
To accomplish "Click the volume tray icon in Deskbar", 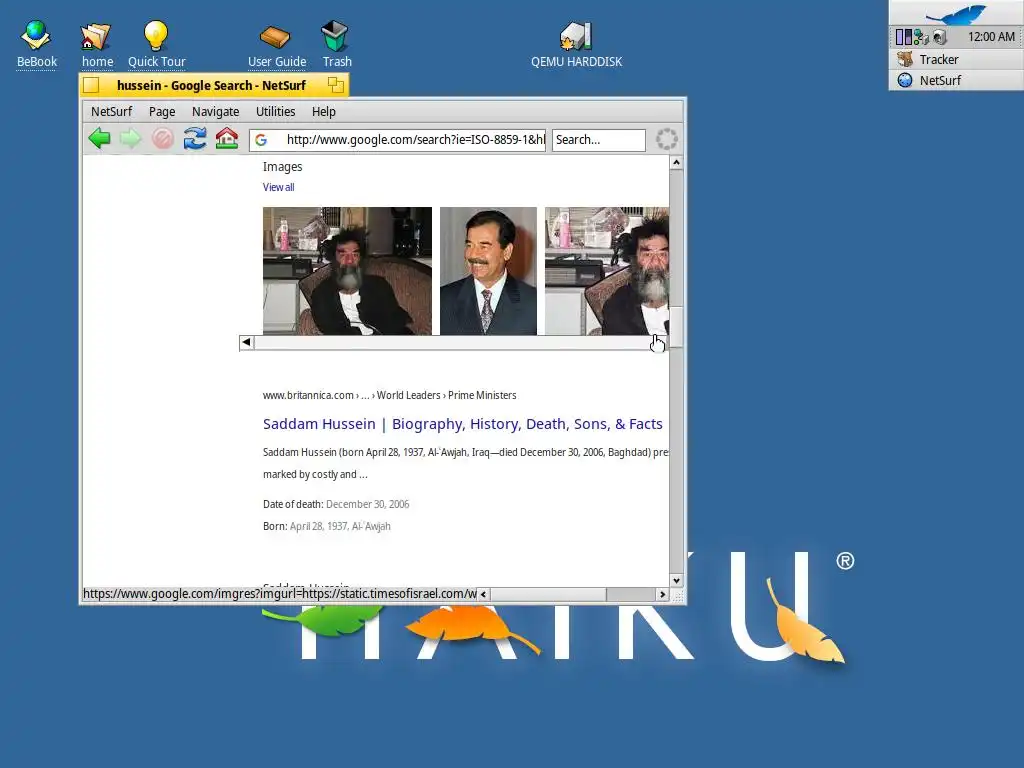I will (940, 37).
